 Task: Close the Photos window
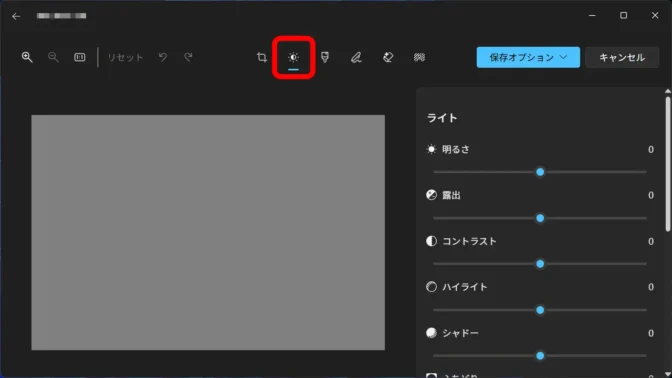coord(655,16)
